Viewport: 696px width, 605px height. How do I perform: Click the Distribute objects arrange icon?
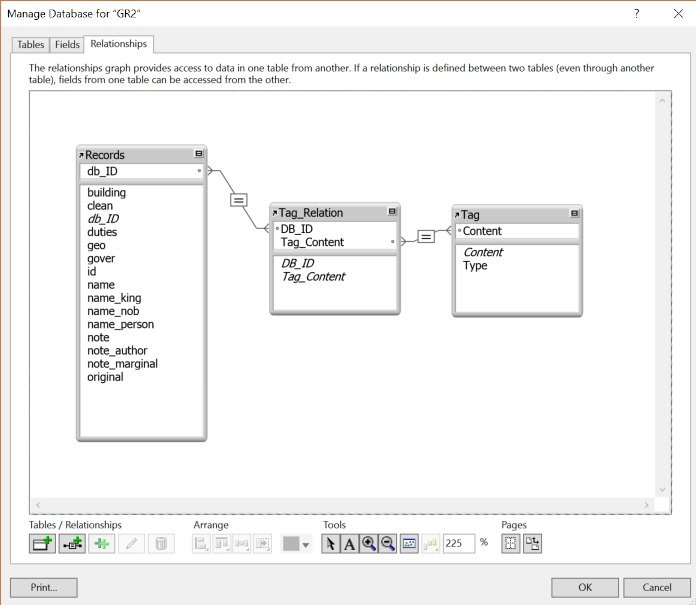point(242,543)
